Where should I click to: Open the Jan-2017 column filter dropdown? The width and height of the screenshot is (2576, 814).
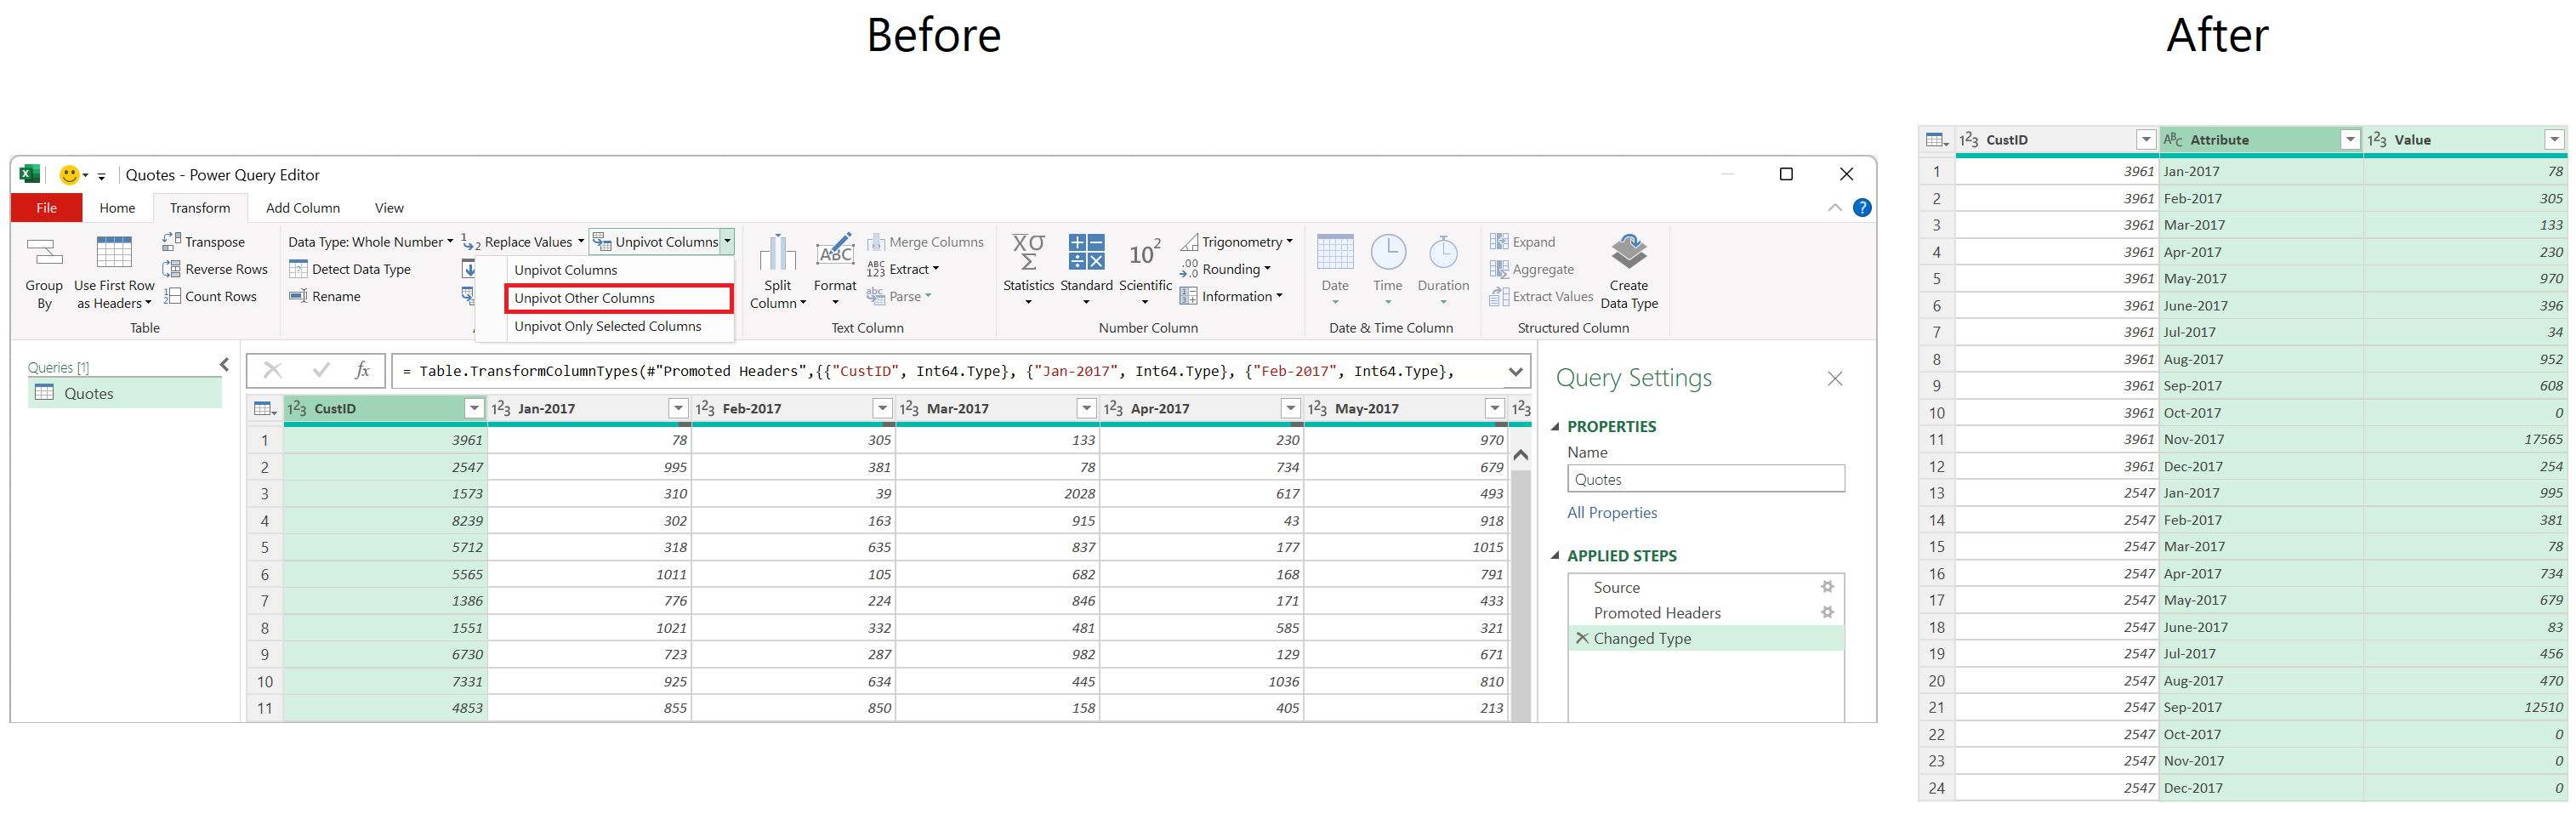click(678, 408)
